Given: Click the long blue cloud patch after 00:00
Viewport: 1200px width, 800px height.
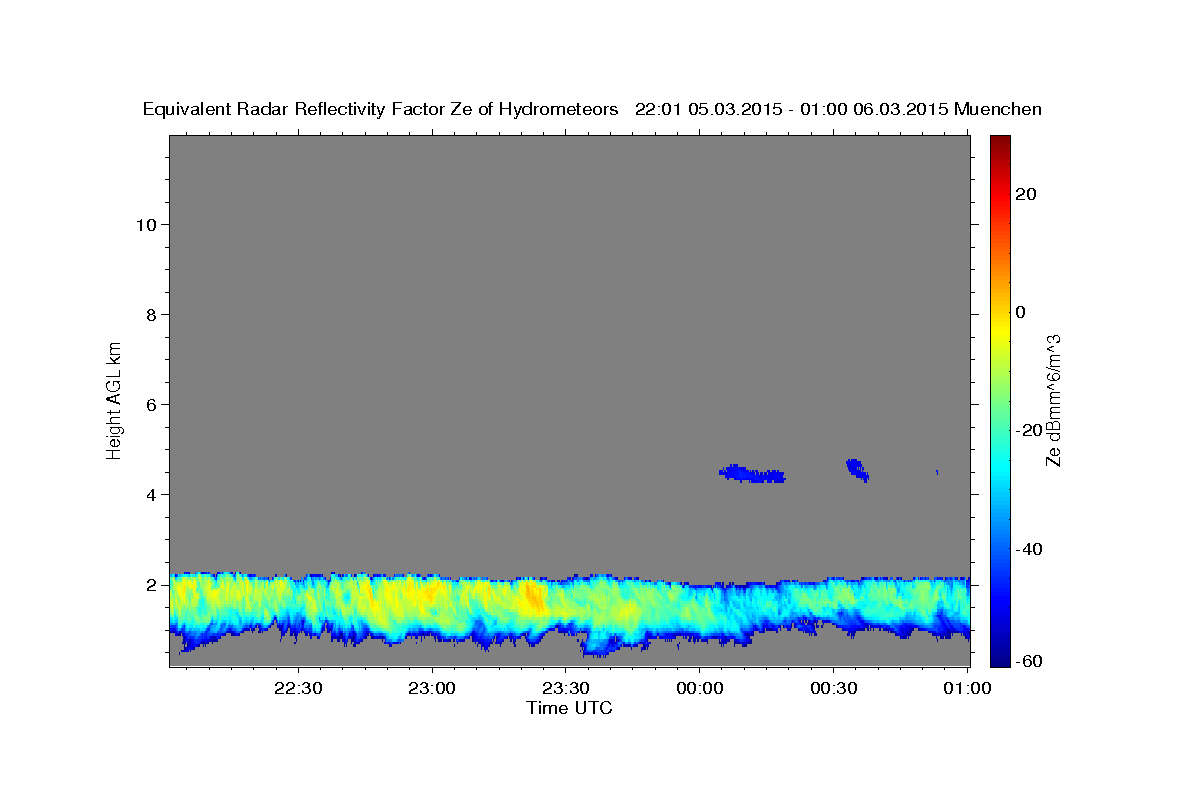Looking at the screenshot, I should point(753,474).
